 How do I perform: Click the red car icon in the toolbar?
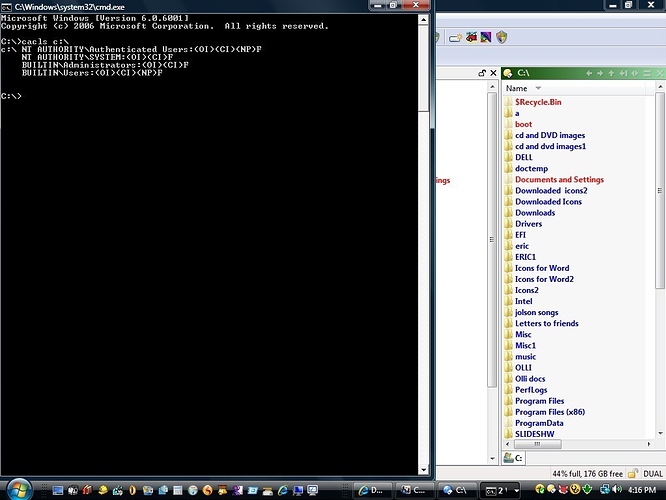point(471,37)
